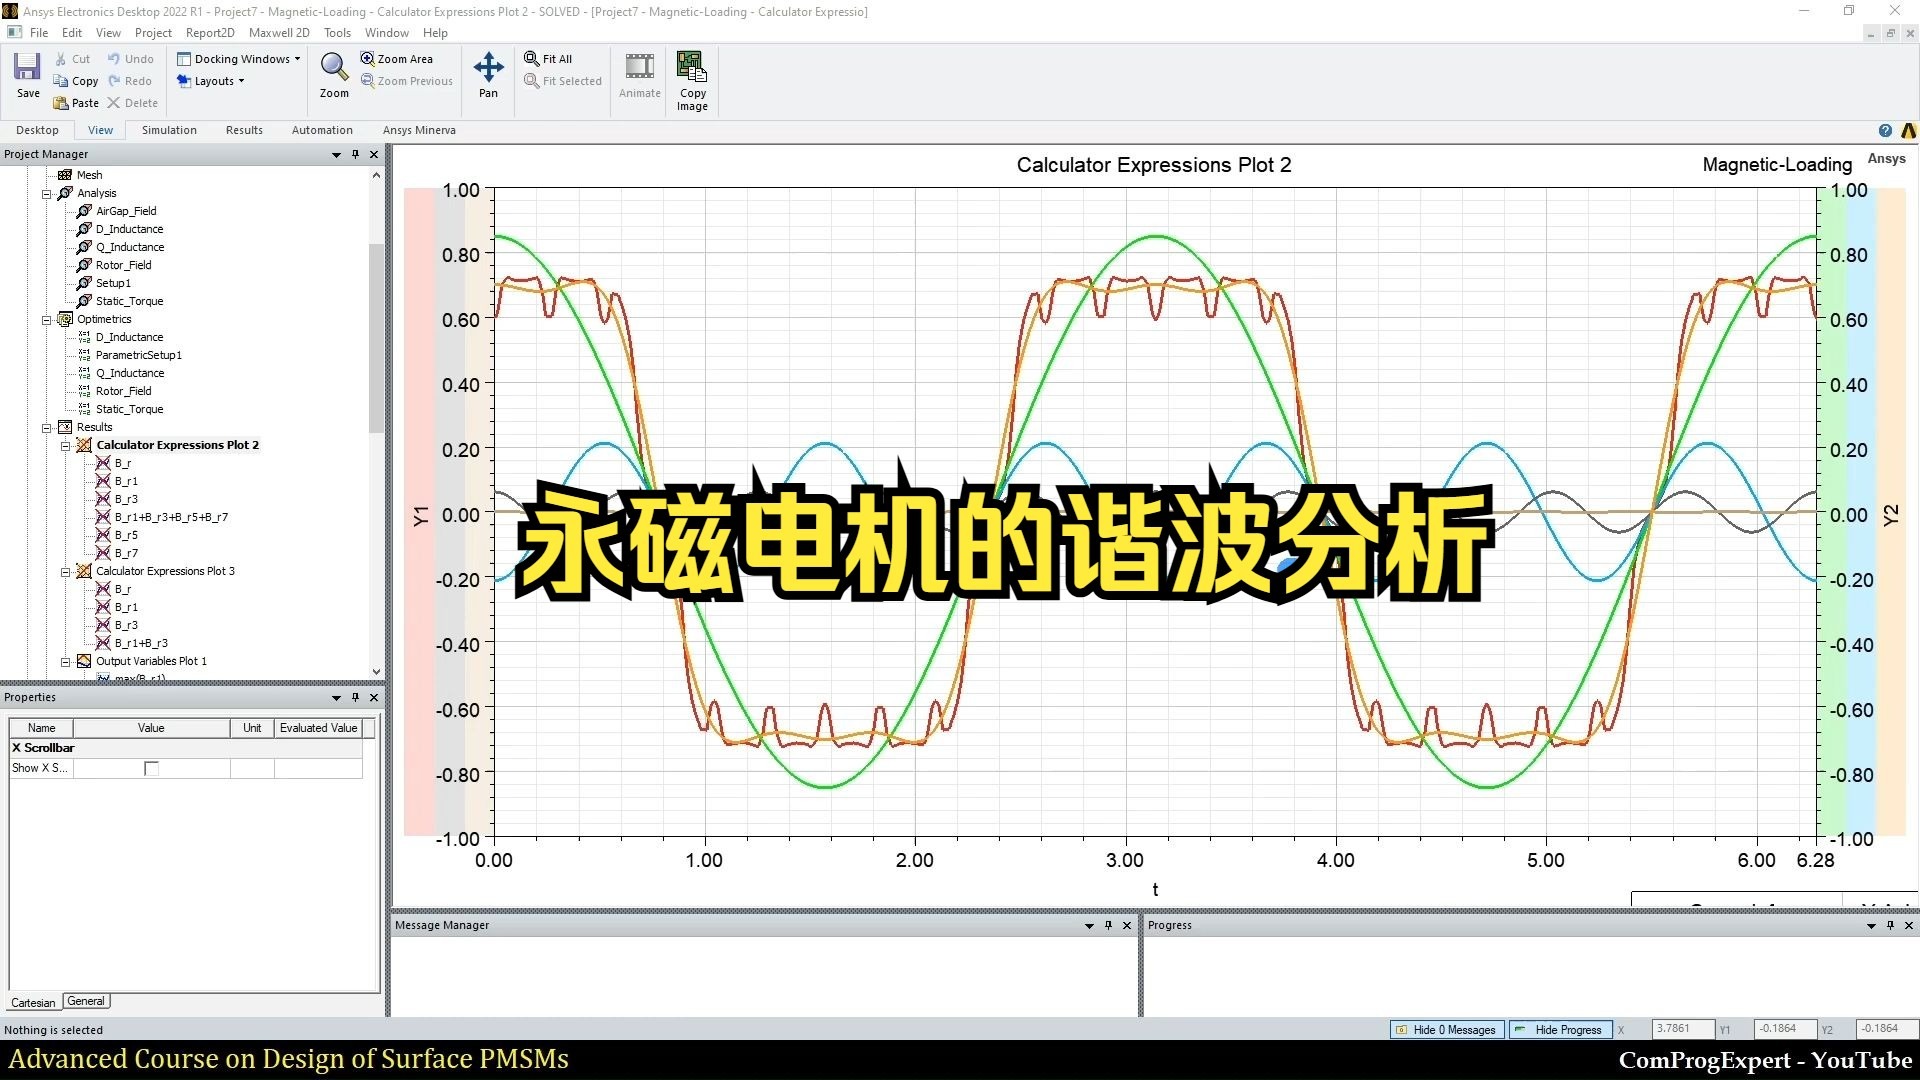The height and width of the screenshot is (1080, 1920).
Task: Switch to the Simulation ribbon tab
Action: 168,130
